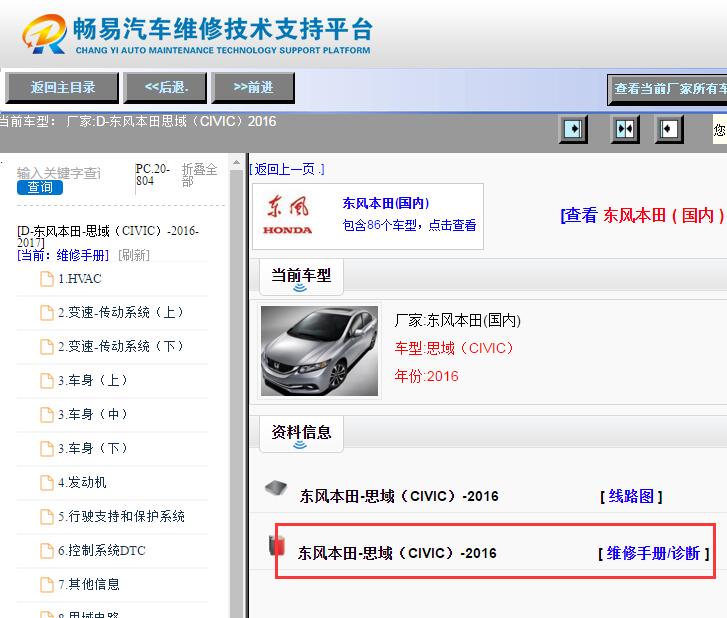This screenshot has width=727, height=618.
Task: Click the [返回上一页] link
Action: click(x=287, y=169)
